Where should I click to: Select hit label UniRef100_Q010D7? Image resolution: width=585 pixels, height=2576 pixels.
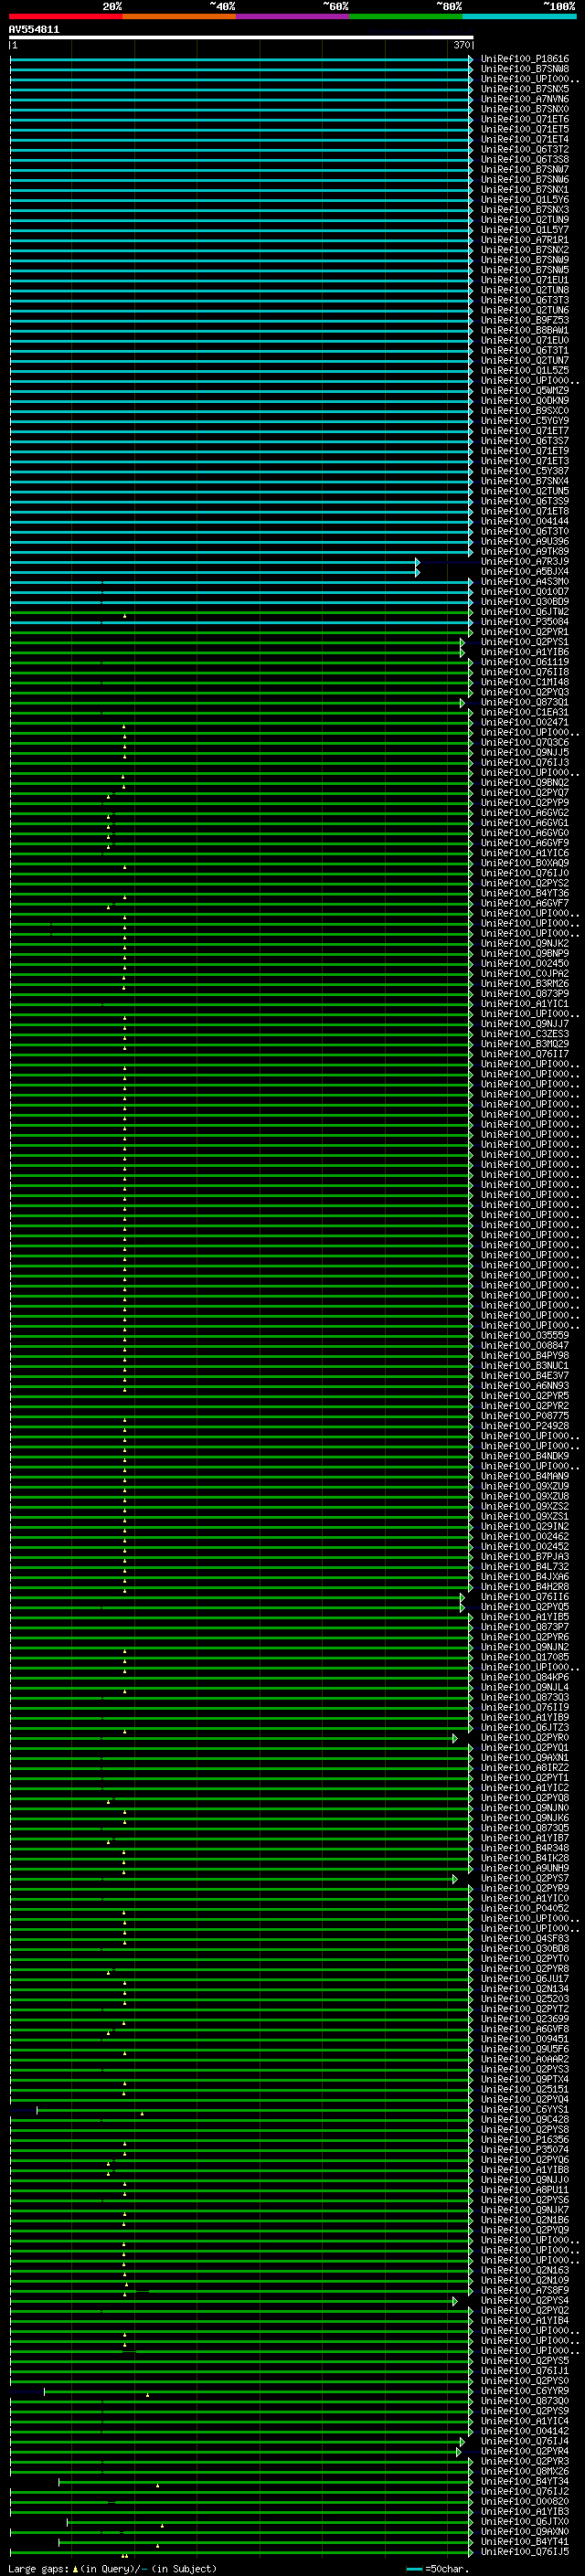click(x=524, y=591)
